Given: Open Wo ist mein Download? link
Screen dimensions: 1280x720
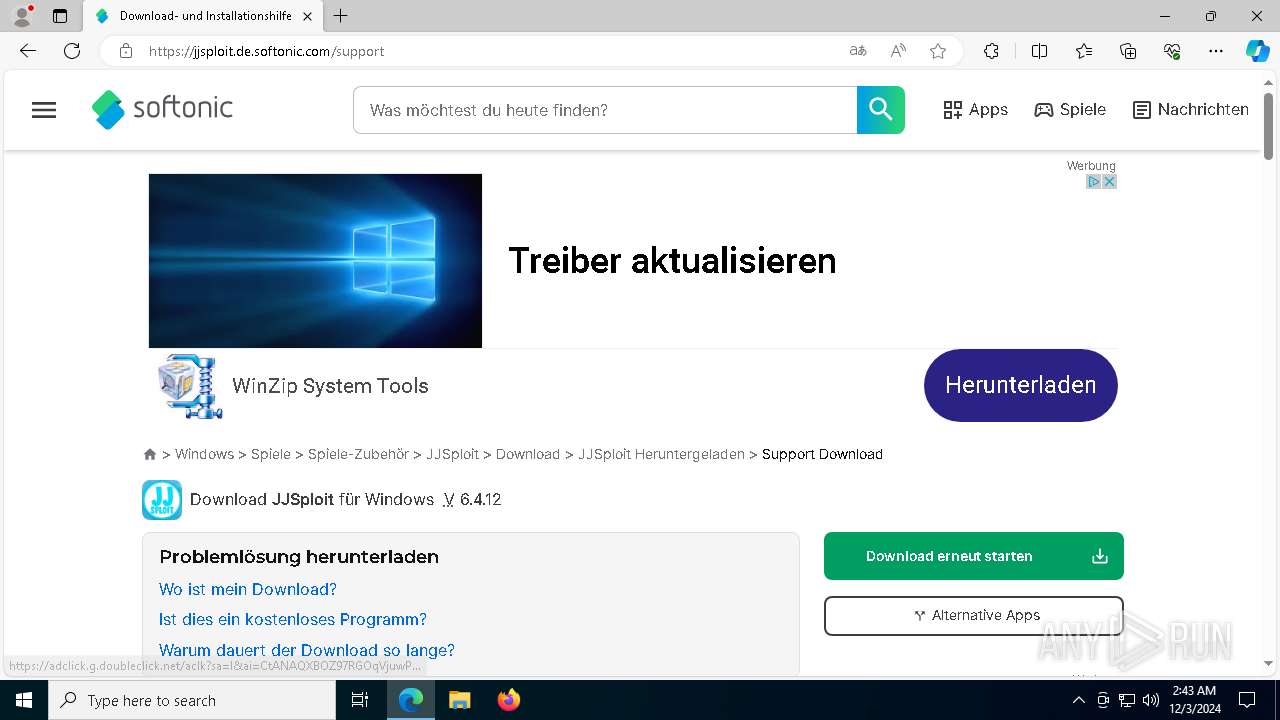Looking at the screenshot, I should pyautogui.click(x=248, y=589).
